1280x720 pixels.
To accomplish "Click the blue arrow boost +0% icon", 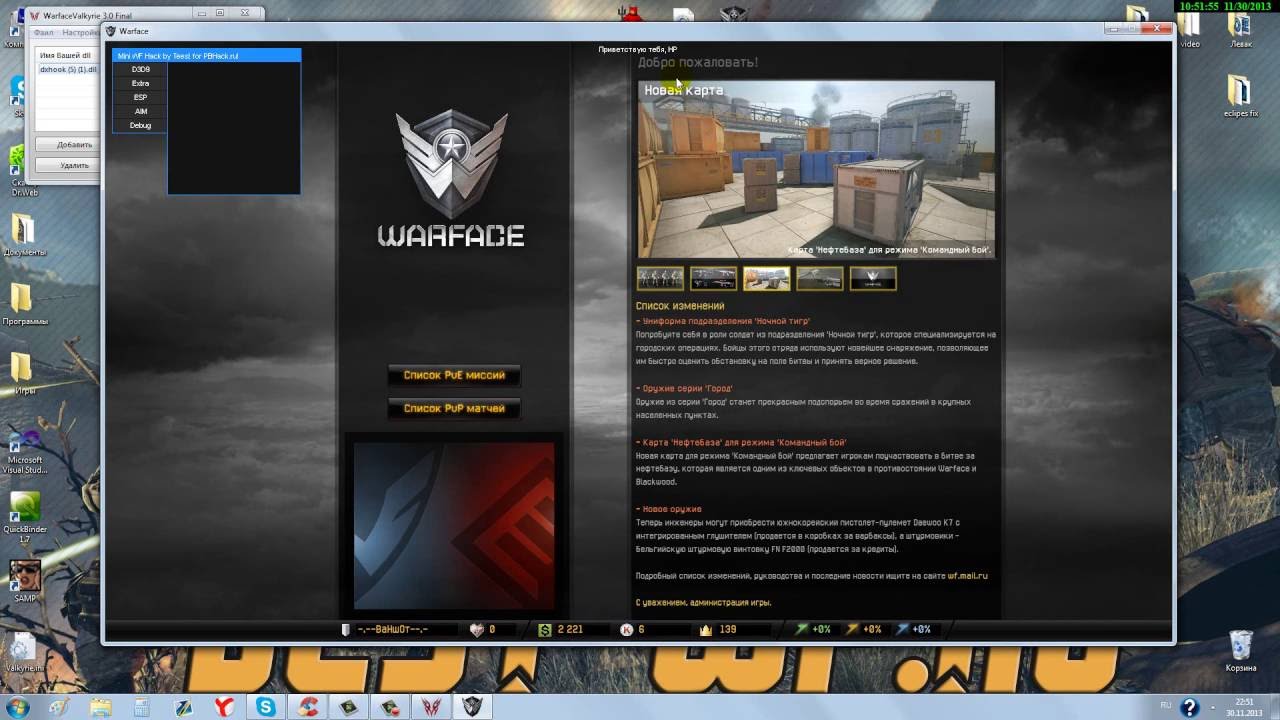I will point(903,629).
